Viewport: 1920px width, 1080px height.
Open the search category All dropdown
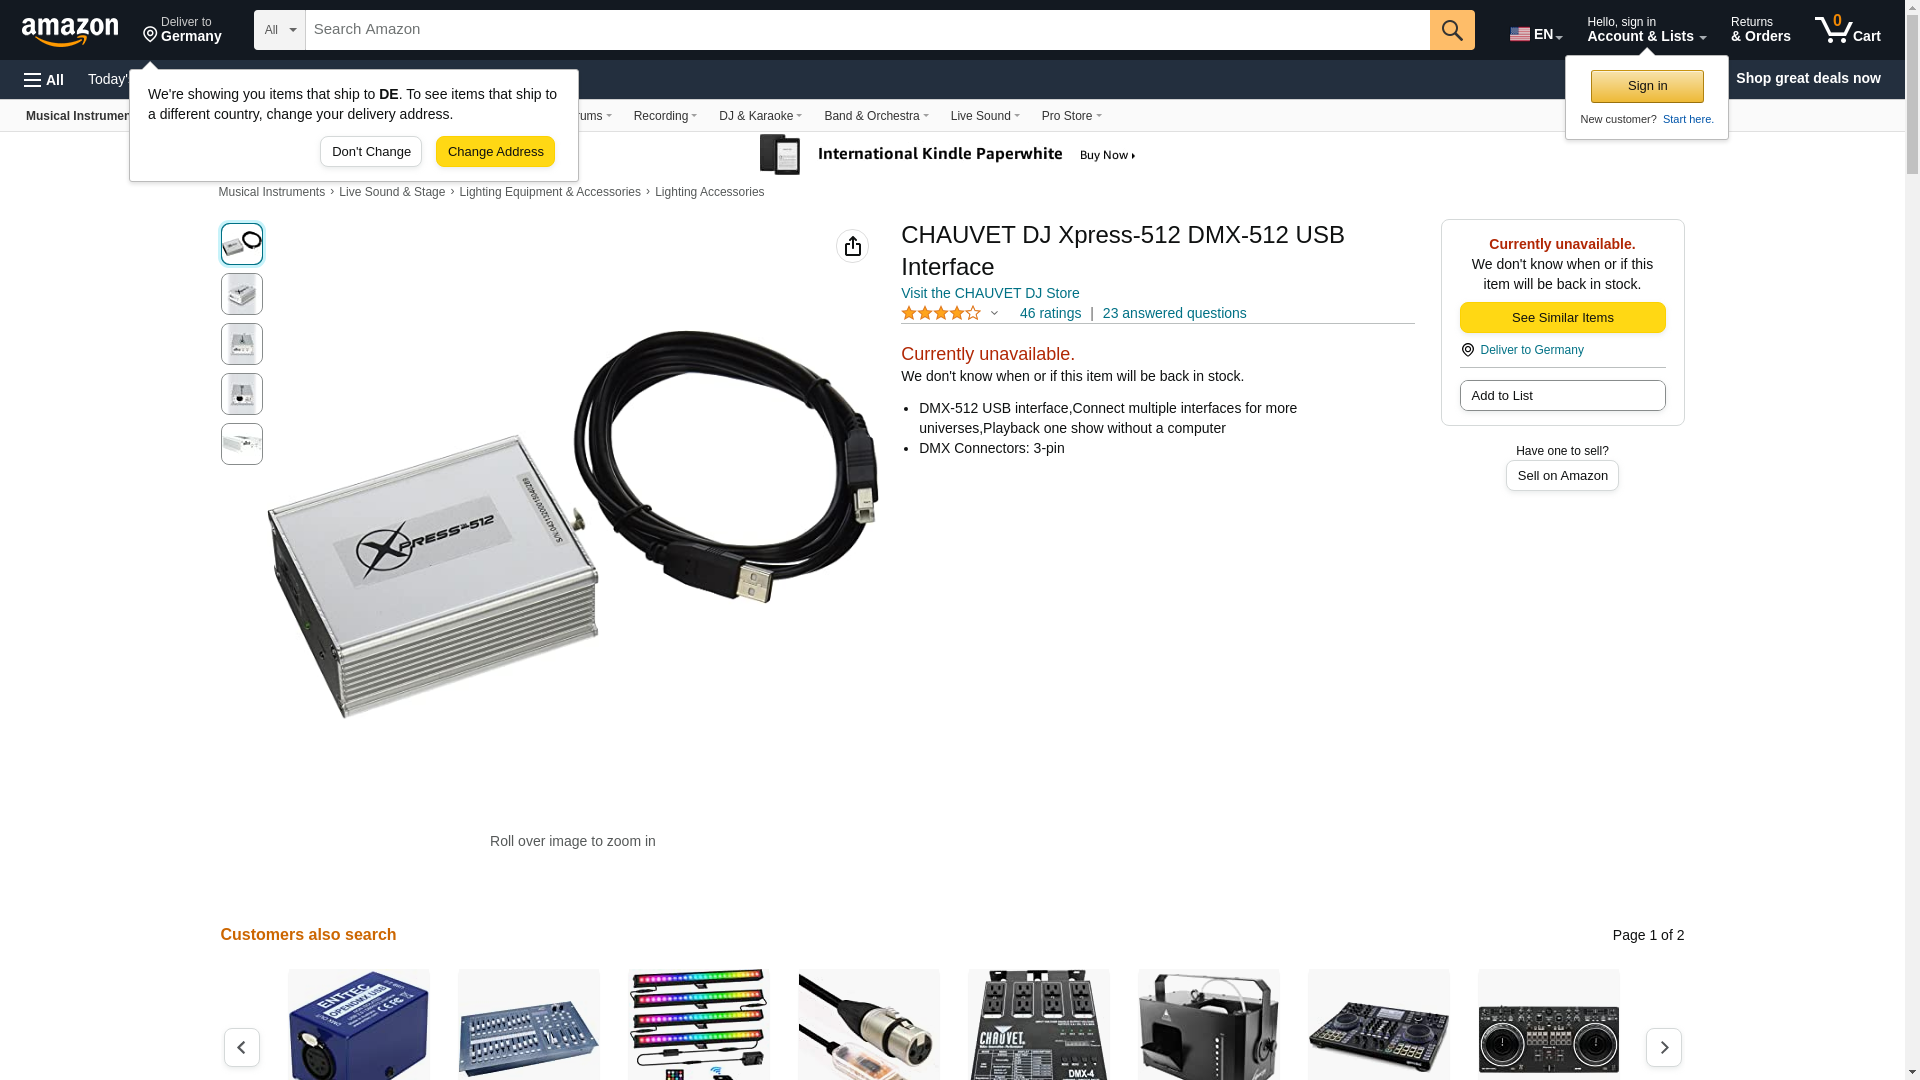point(280,30)
